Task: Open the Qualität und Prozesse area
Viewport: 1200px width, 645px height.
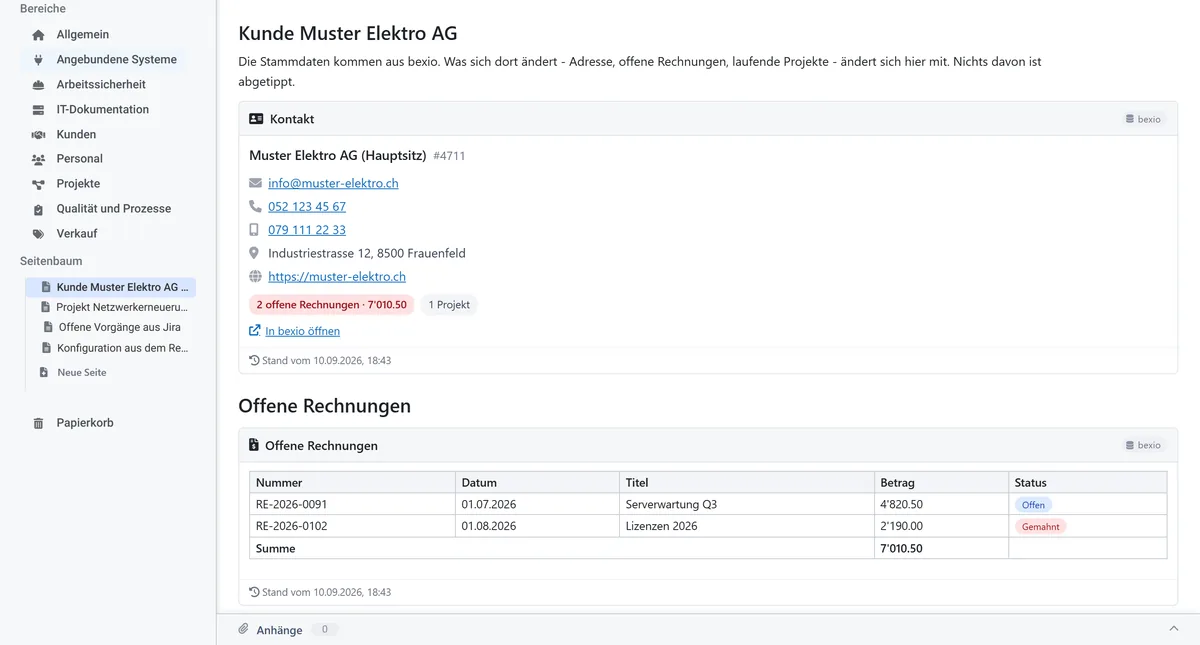Action: [x=114, y=209]
